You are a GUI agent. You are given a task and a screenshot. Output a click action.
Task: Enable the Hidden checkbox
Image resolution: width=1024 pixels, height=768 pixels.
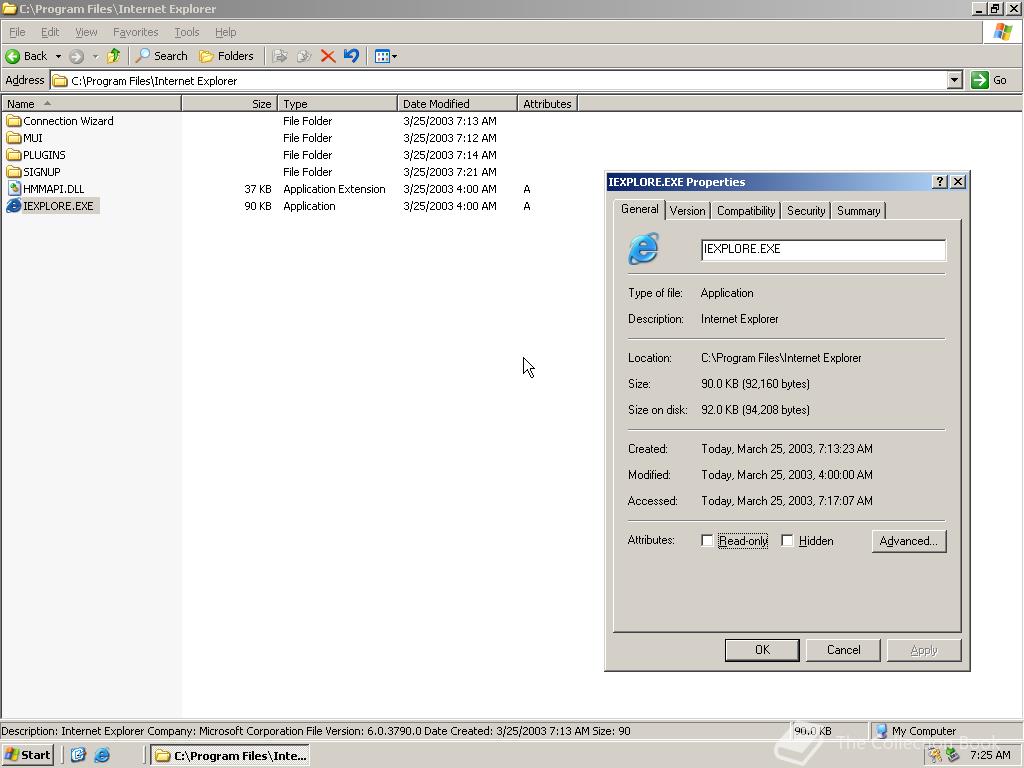(787, 541)
